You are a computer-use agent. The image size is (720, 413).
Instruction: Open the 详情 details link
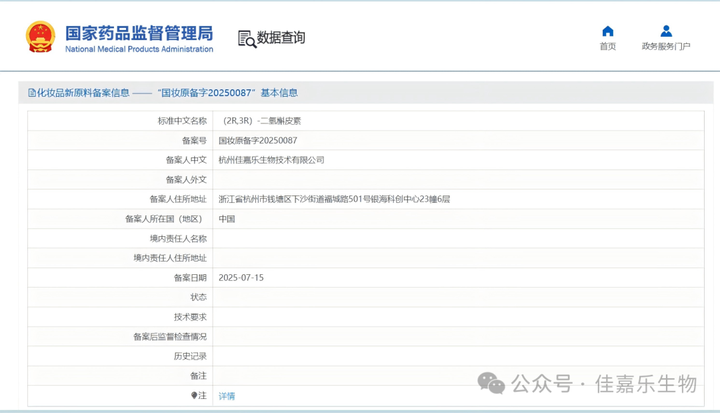[226, 396]
